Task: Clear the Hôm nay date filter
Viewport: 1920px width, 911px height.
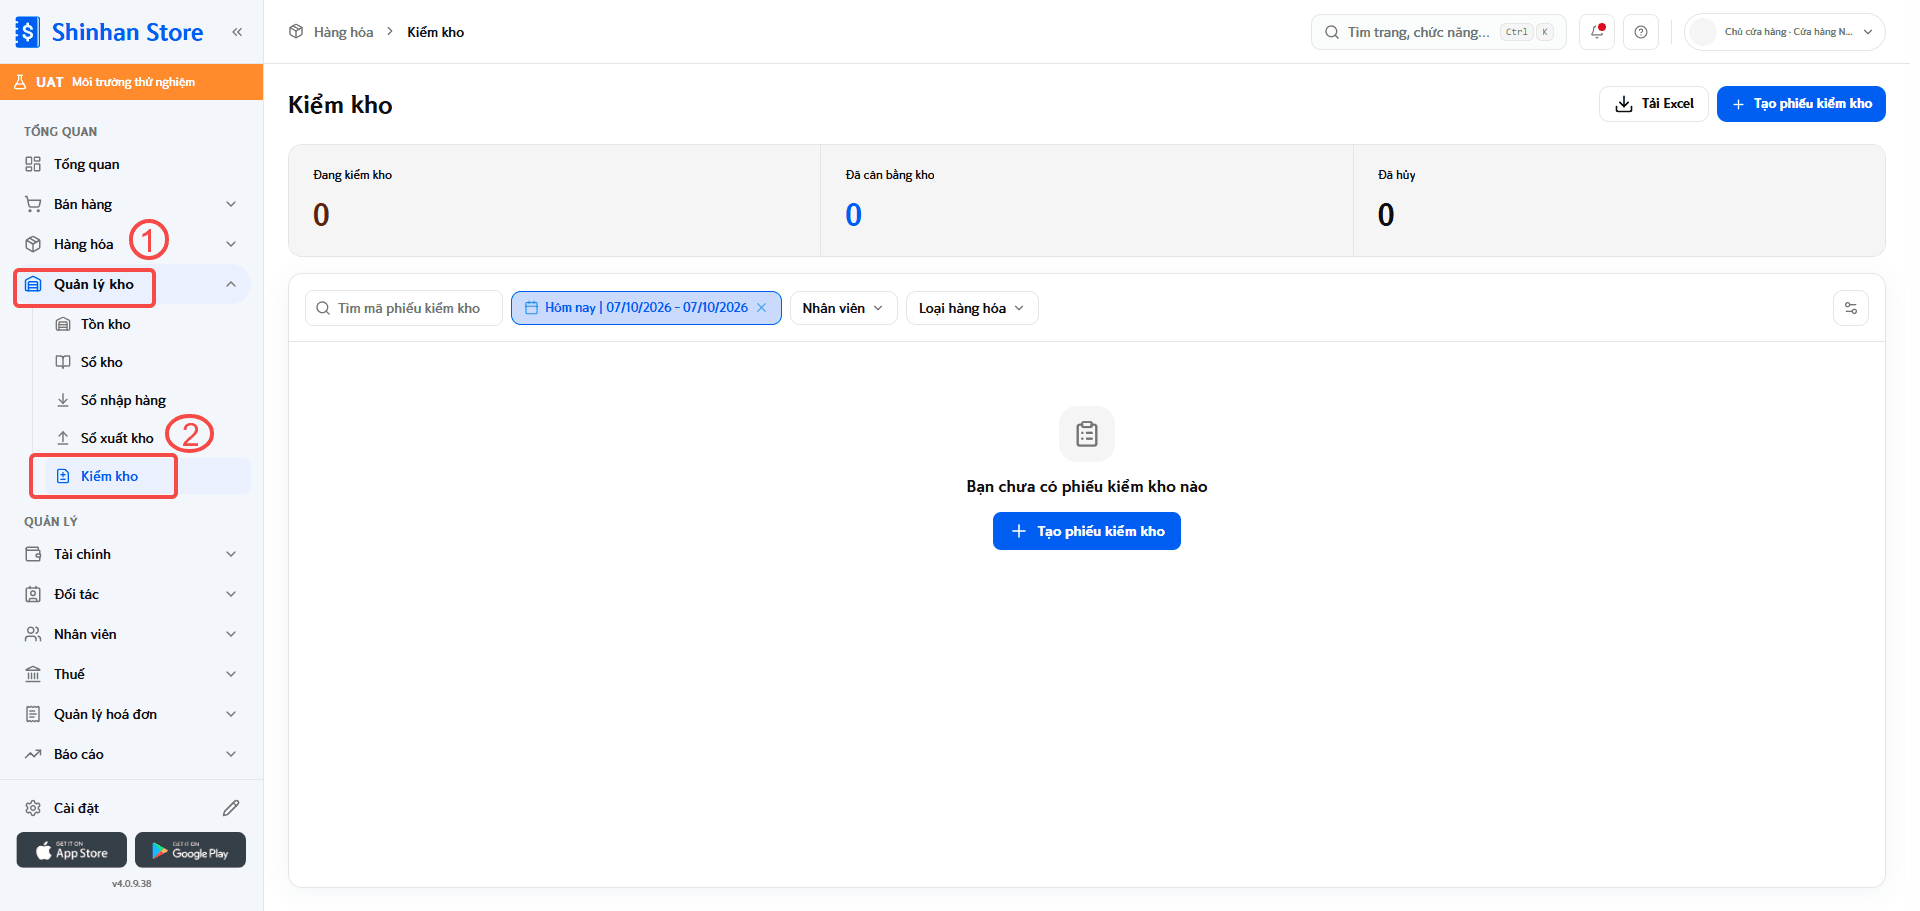Action: coord(761,308)
